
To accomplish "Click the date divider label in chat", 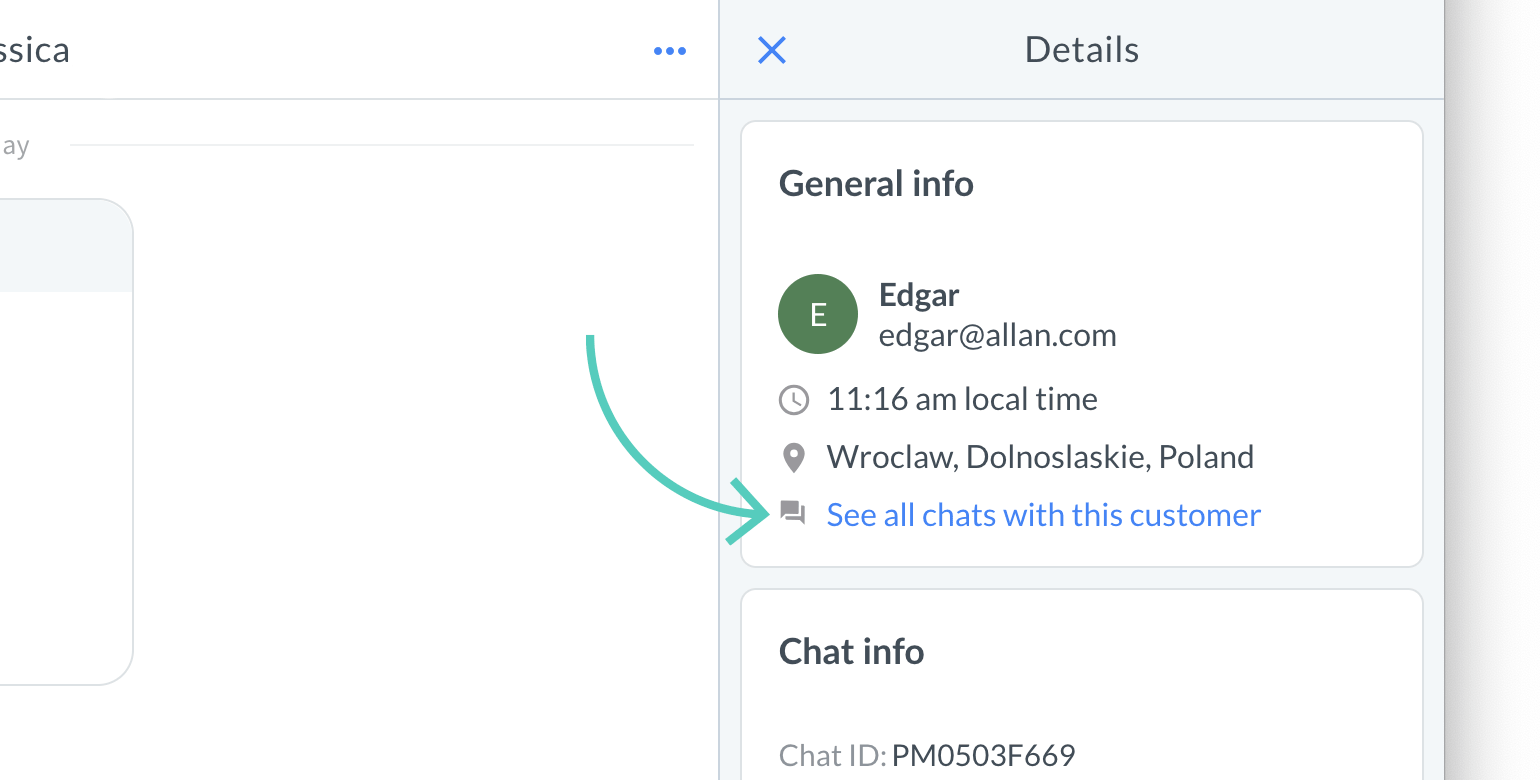I will (x=15, y=146).
